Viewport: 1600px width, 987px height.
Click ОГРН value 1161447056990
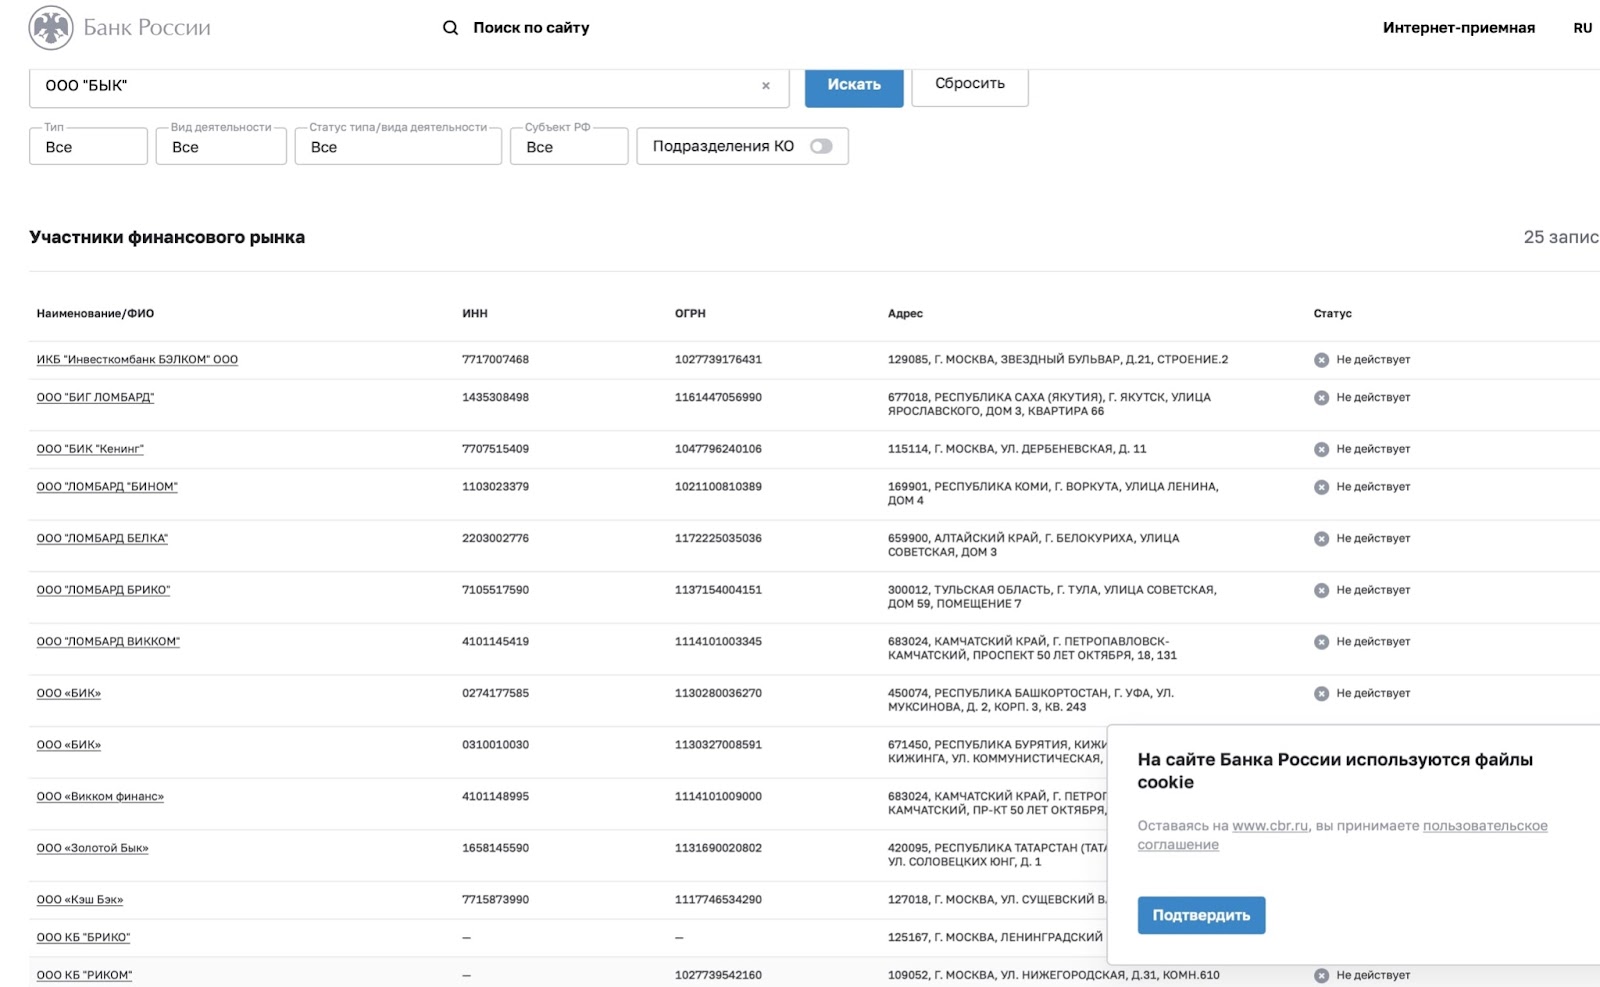(718, 398)
